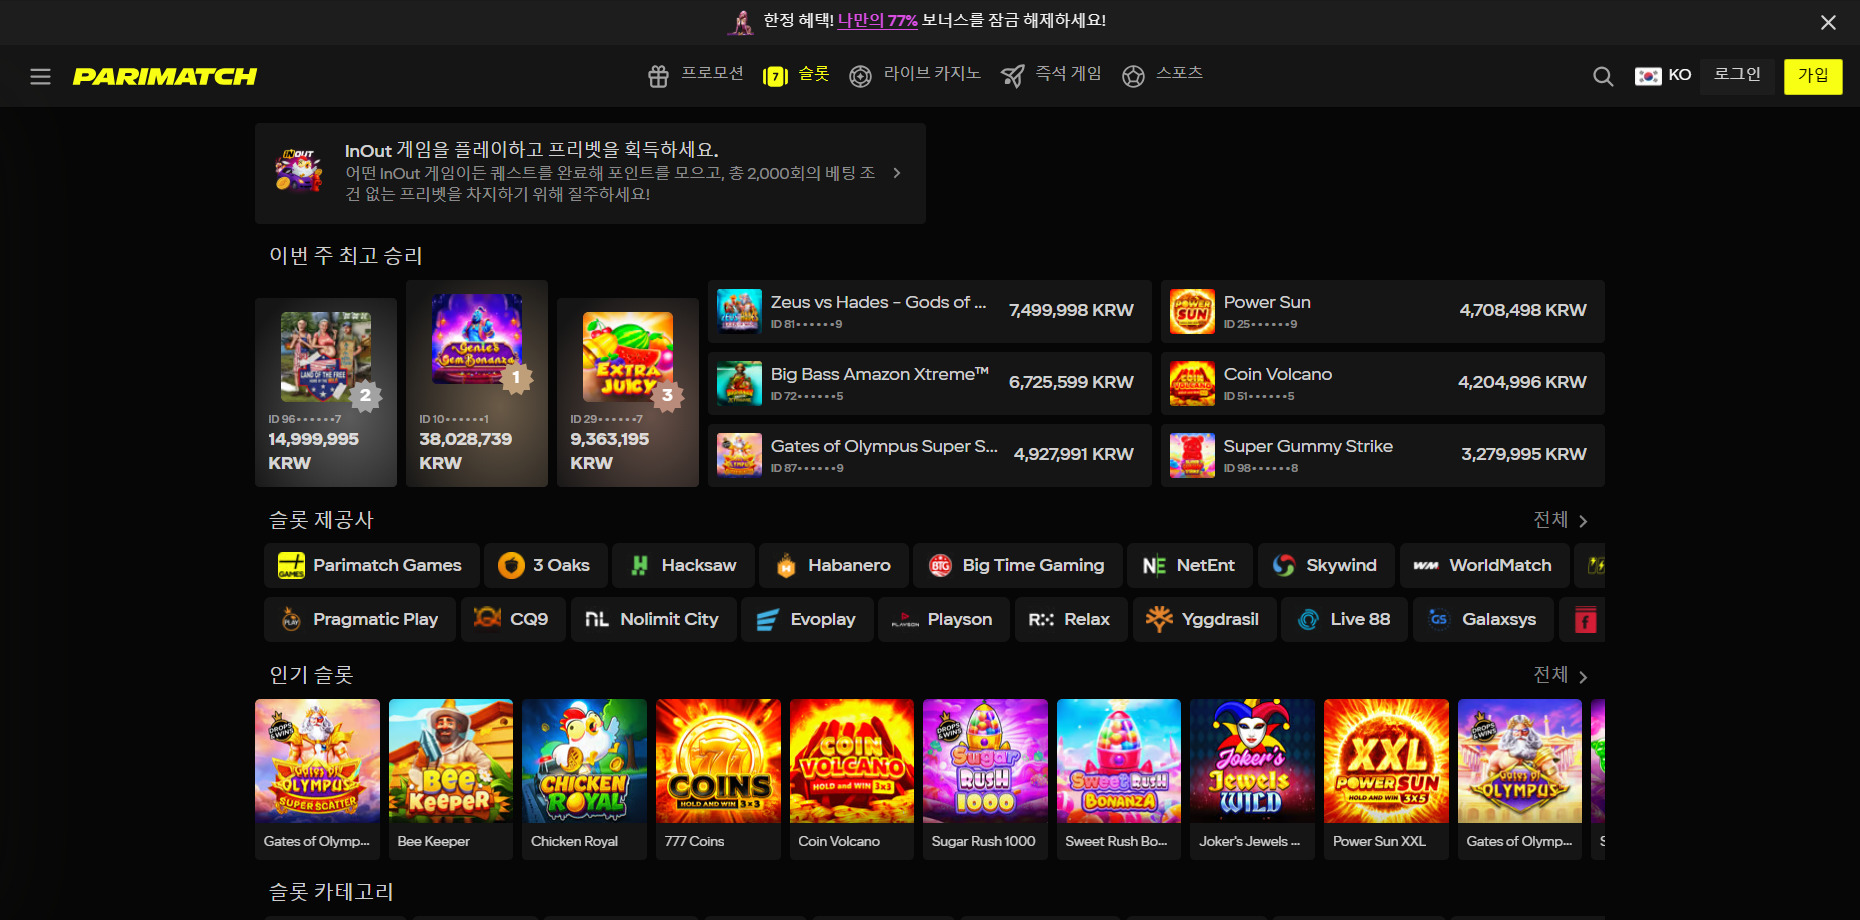Open the 즉석 게임 instant games tab
1860x920 pixels.
point(1051,75)
